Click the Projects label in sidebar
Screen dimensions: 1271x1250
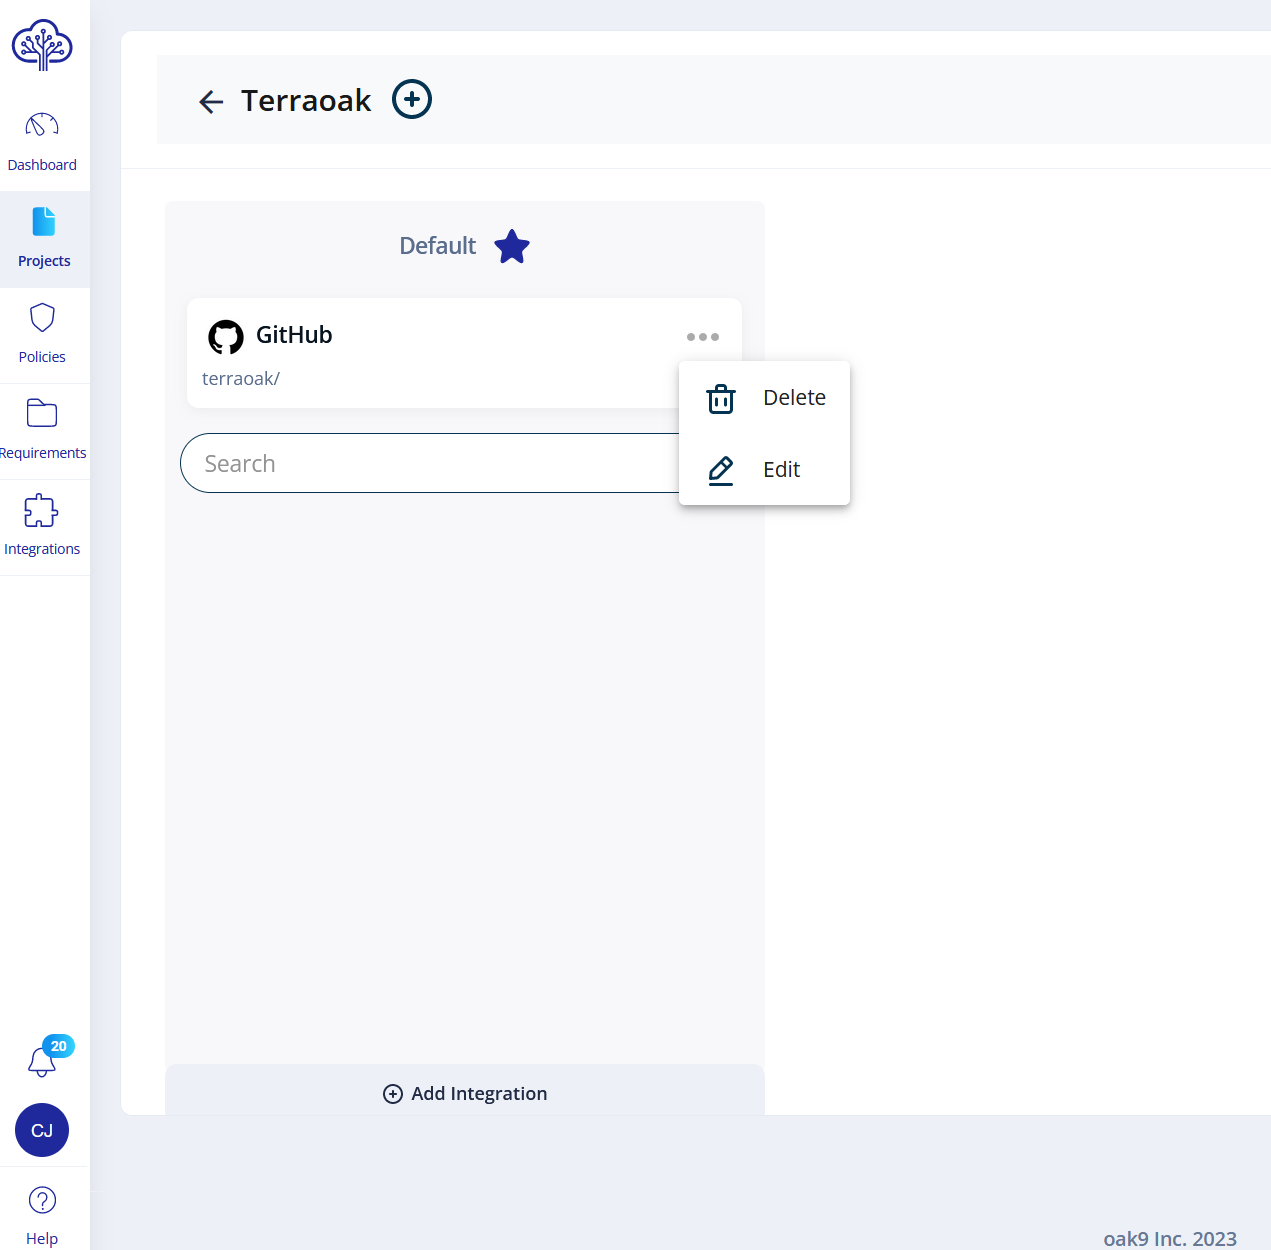click(x=44, y=261)
